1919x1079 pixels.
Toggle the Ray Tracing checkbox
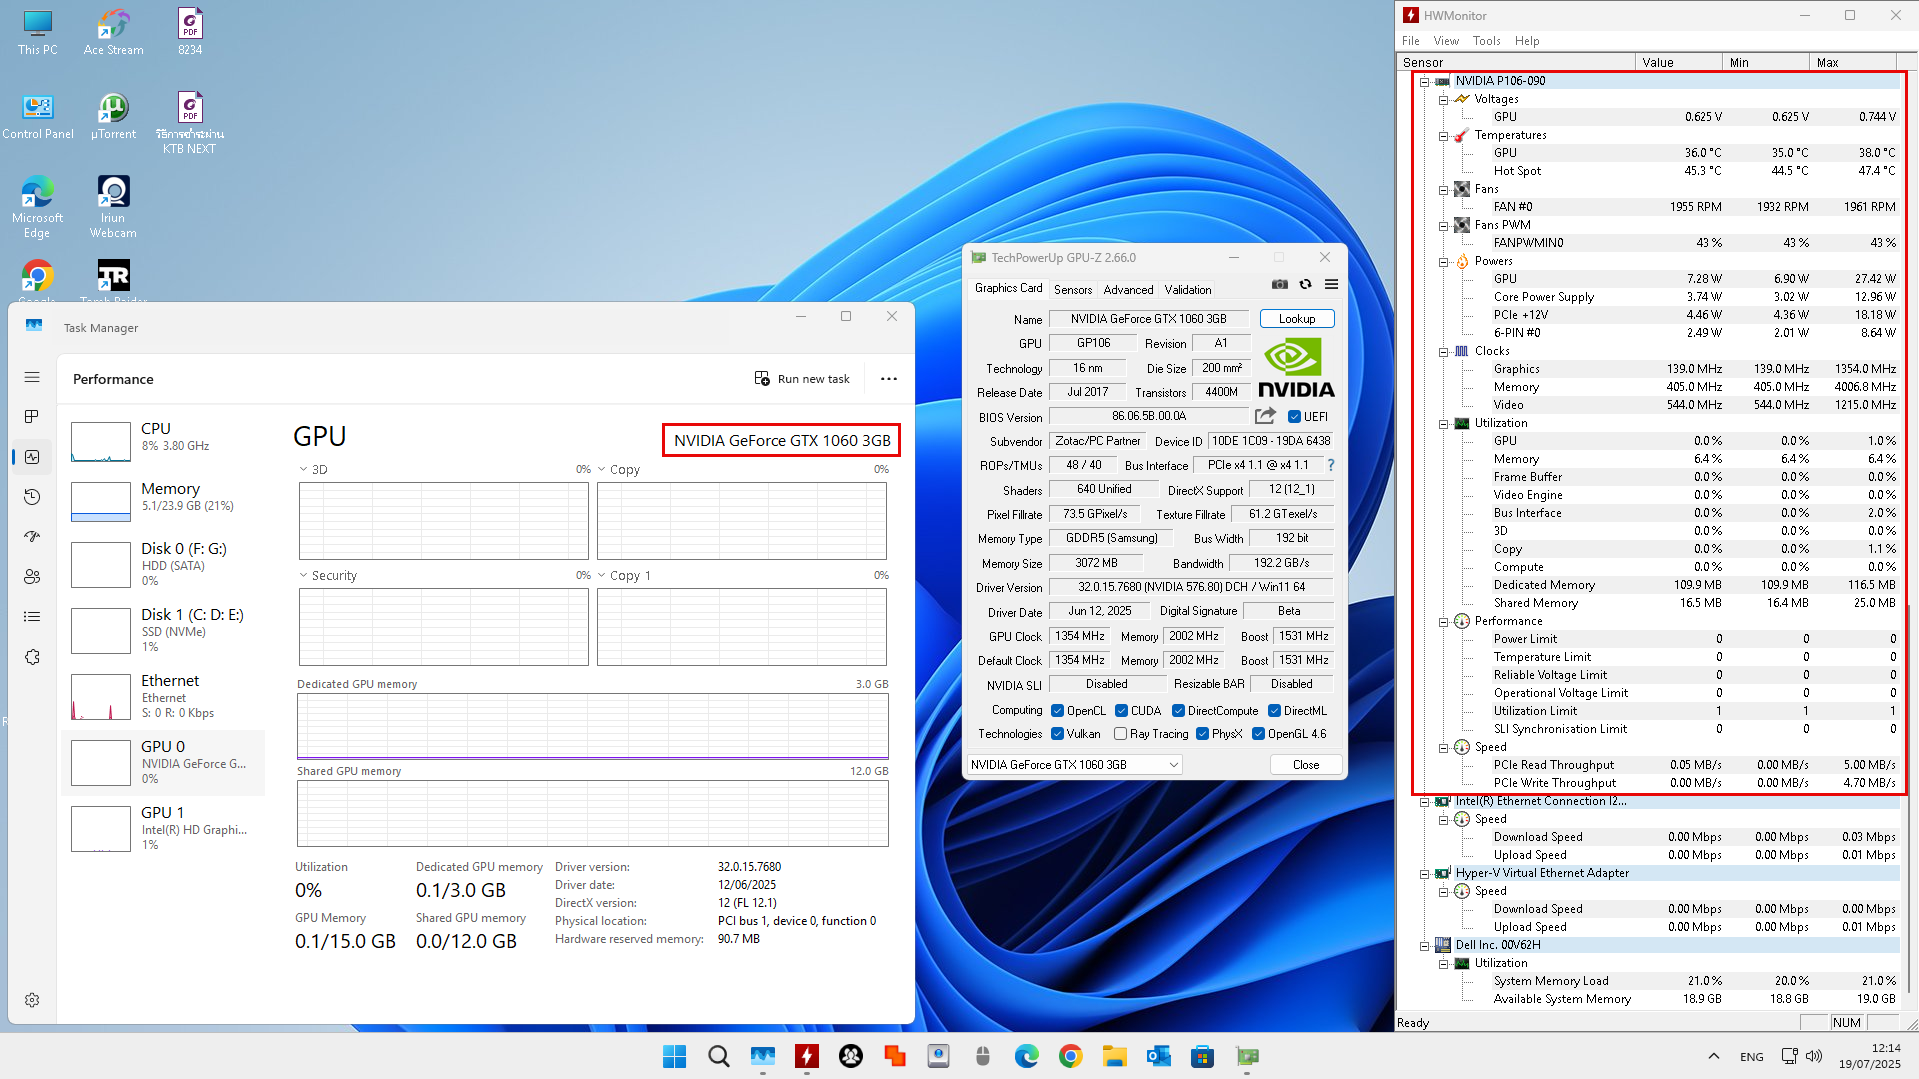(x=1120, y=734)
